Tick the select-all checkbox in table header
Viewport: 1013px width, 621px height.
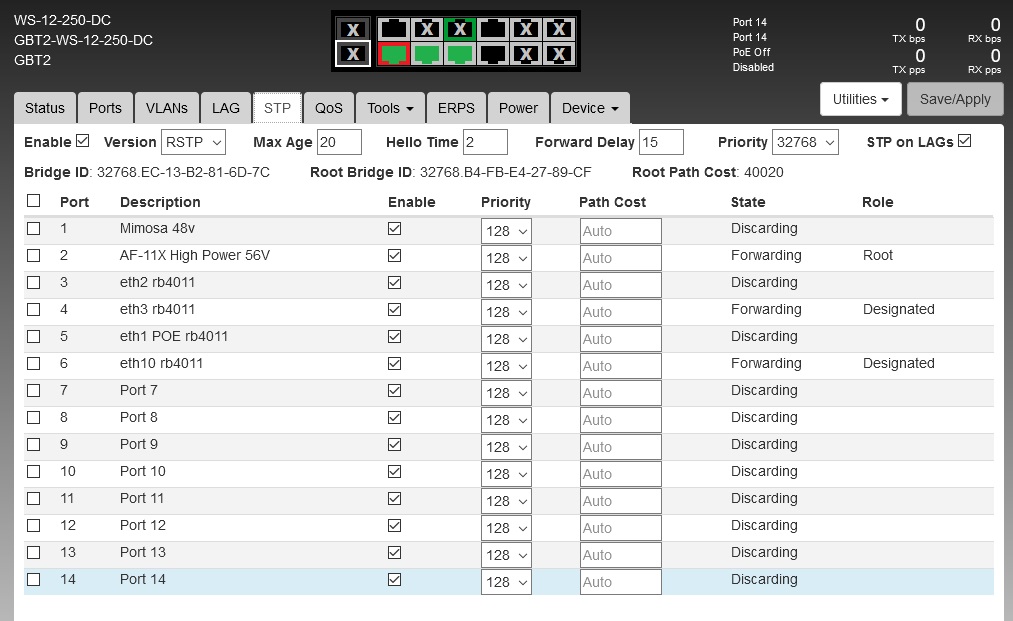(34, 201)
